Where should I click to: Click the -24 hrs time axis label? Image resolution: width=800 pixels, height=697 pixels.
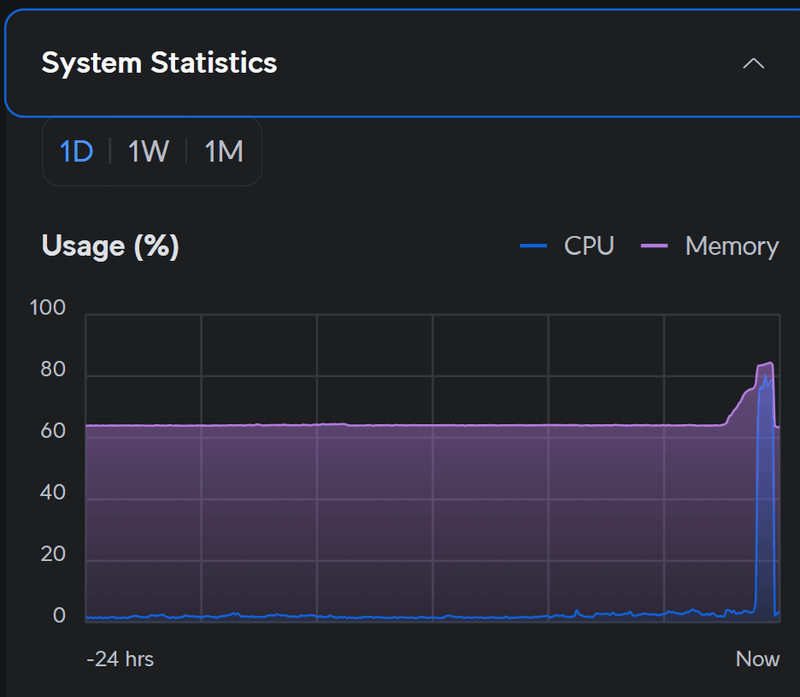120,659
